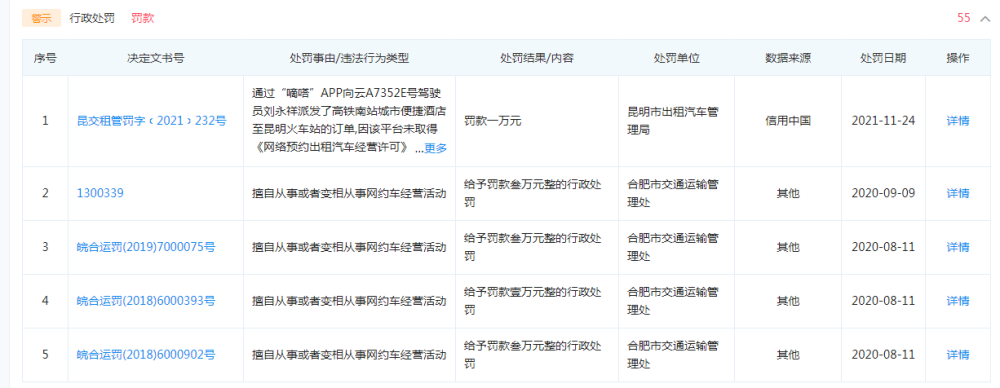The height and width of the screenshot is (388, 1000).
Task: Click the 处罚单位 column header
Action: (677, 58)
